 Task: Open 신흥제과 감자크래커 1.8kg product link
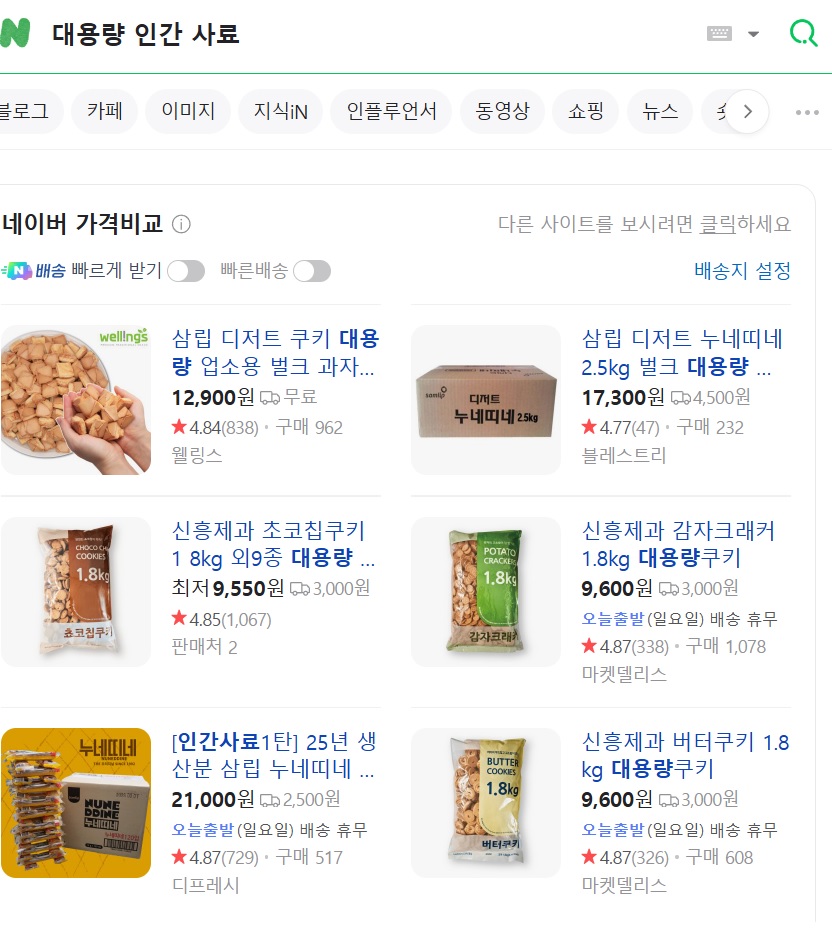[678, 545]
